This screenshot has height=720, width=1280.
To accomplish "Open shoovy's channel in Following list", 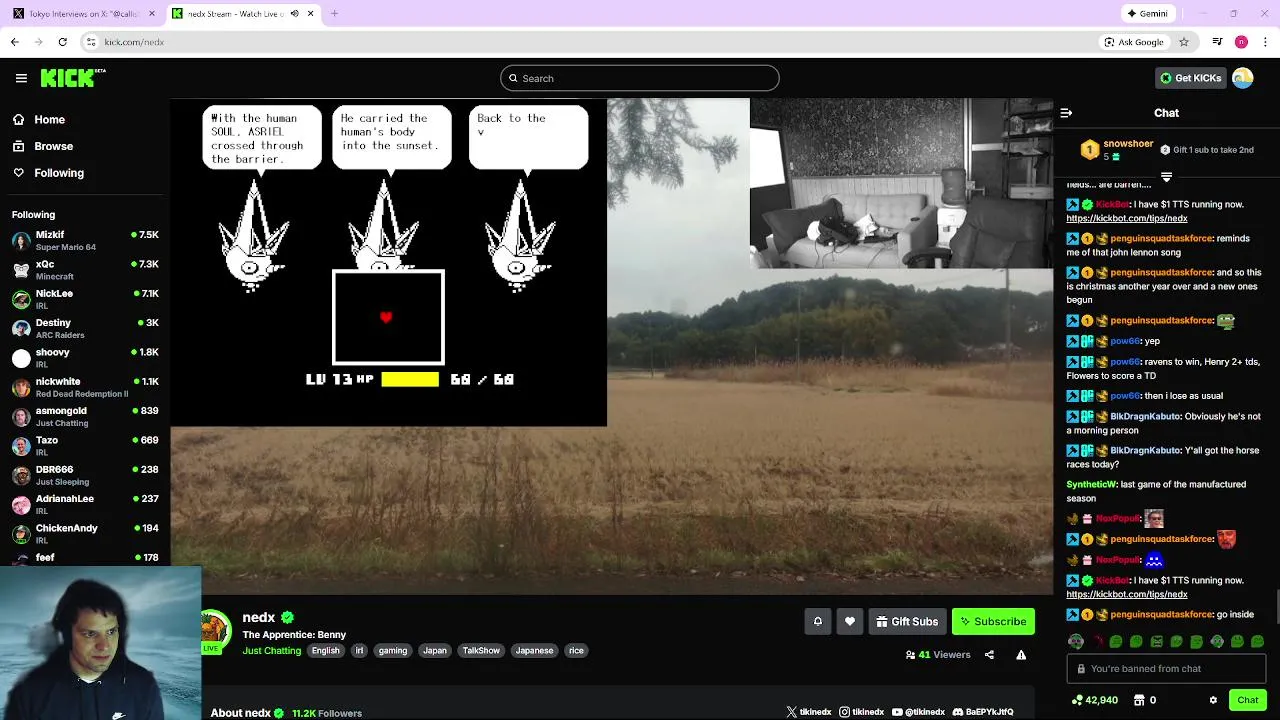I will (85, 358).
